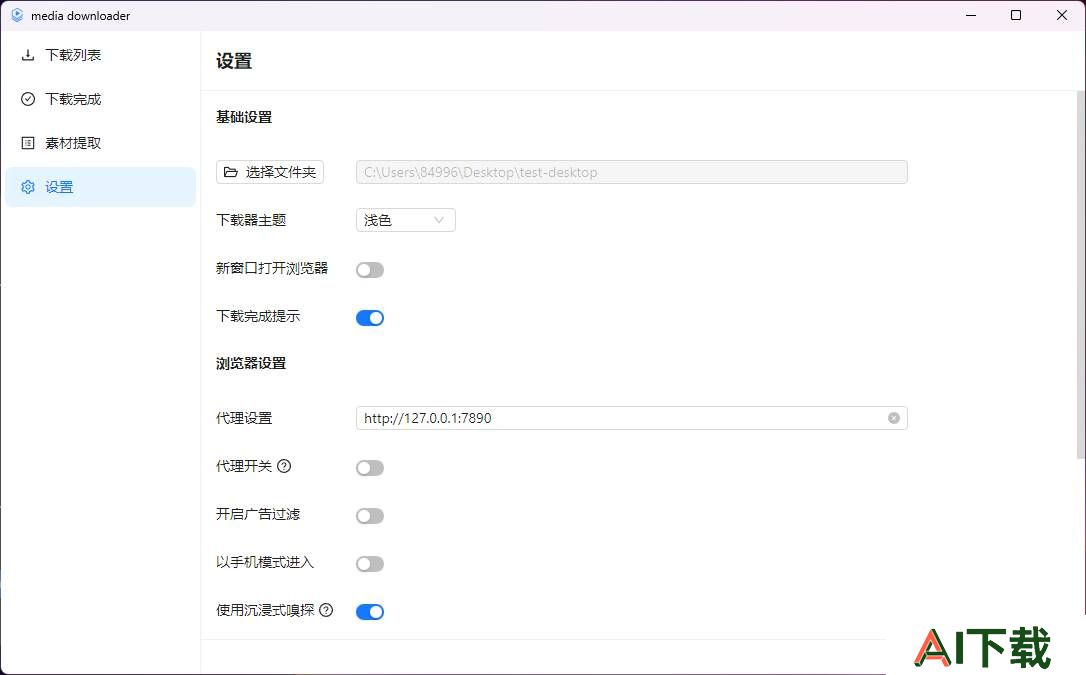Viewport: 1086px width, 675px height.
Task: Click the 浏览器设置 section heading
Action: [x=251, y=363]
